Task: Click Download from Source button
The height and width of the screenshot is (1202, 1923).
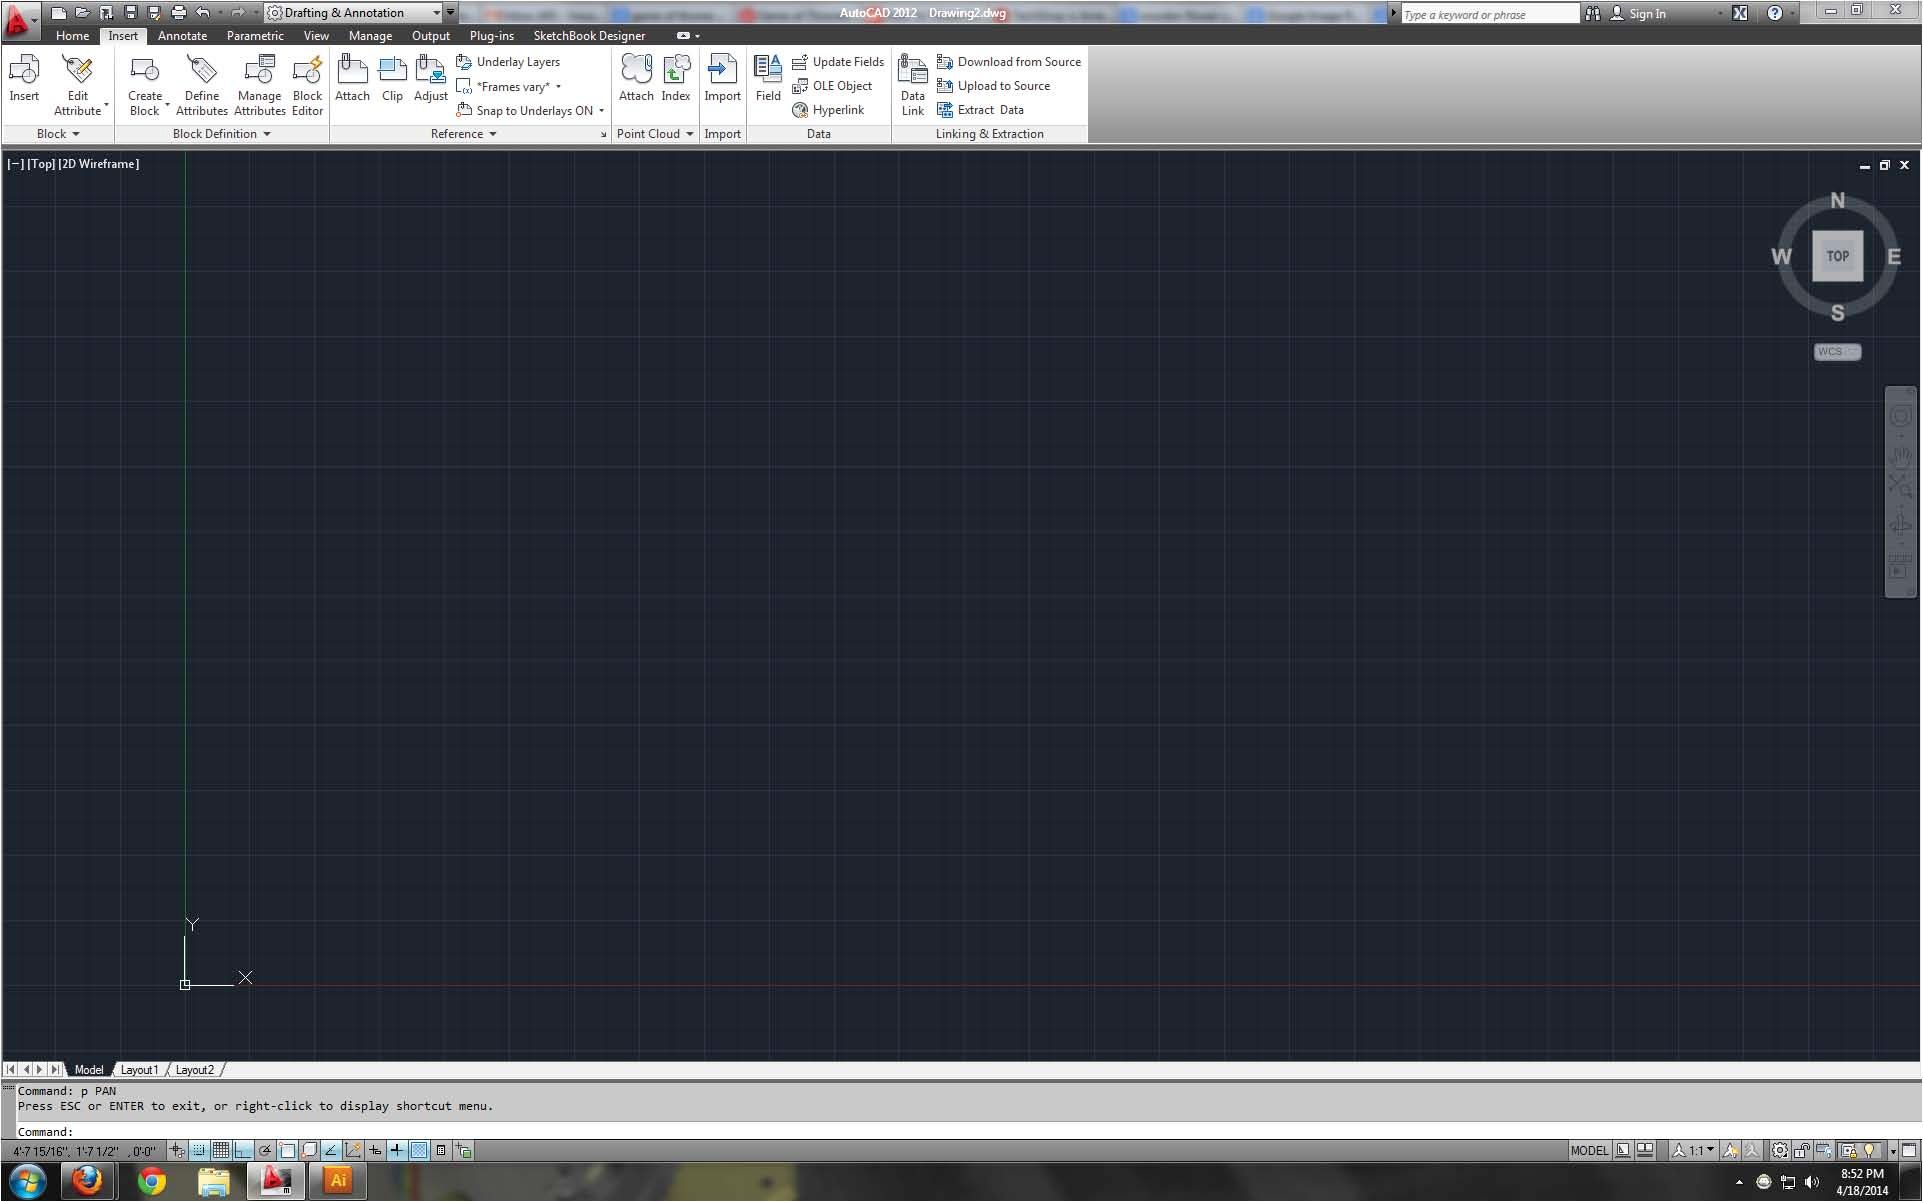Action: pos(1009,62)
